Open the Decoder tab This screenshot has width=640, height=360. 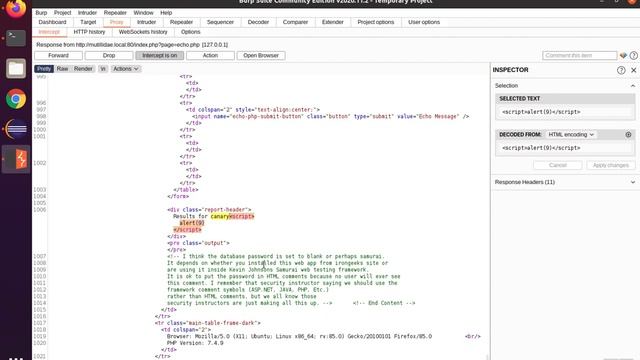click(258, 22)
